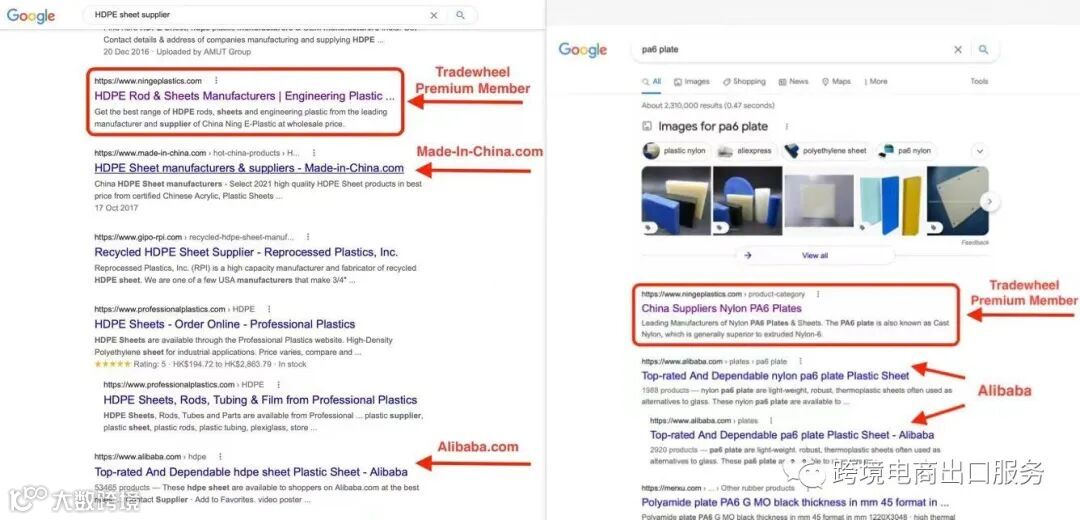Click Feedback under image results
The width and height of the screenshot is (1080, 520).
[x=975, y=242]
